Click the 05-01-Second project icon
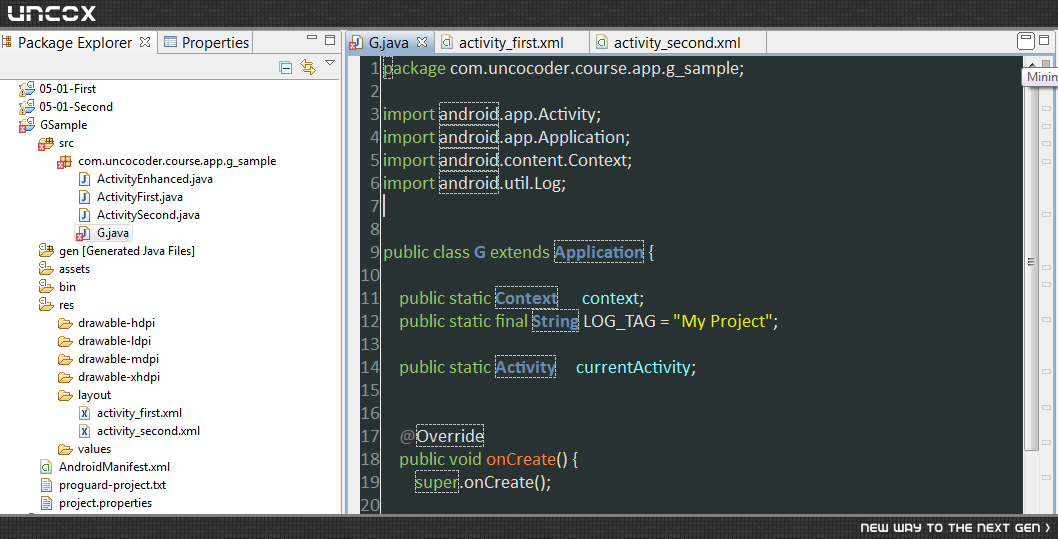 pos(27,107)
